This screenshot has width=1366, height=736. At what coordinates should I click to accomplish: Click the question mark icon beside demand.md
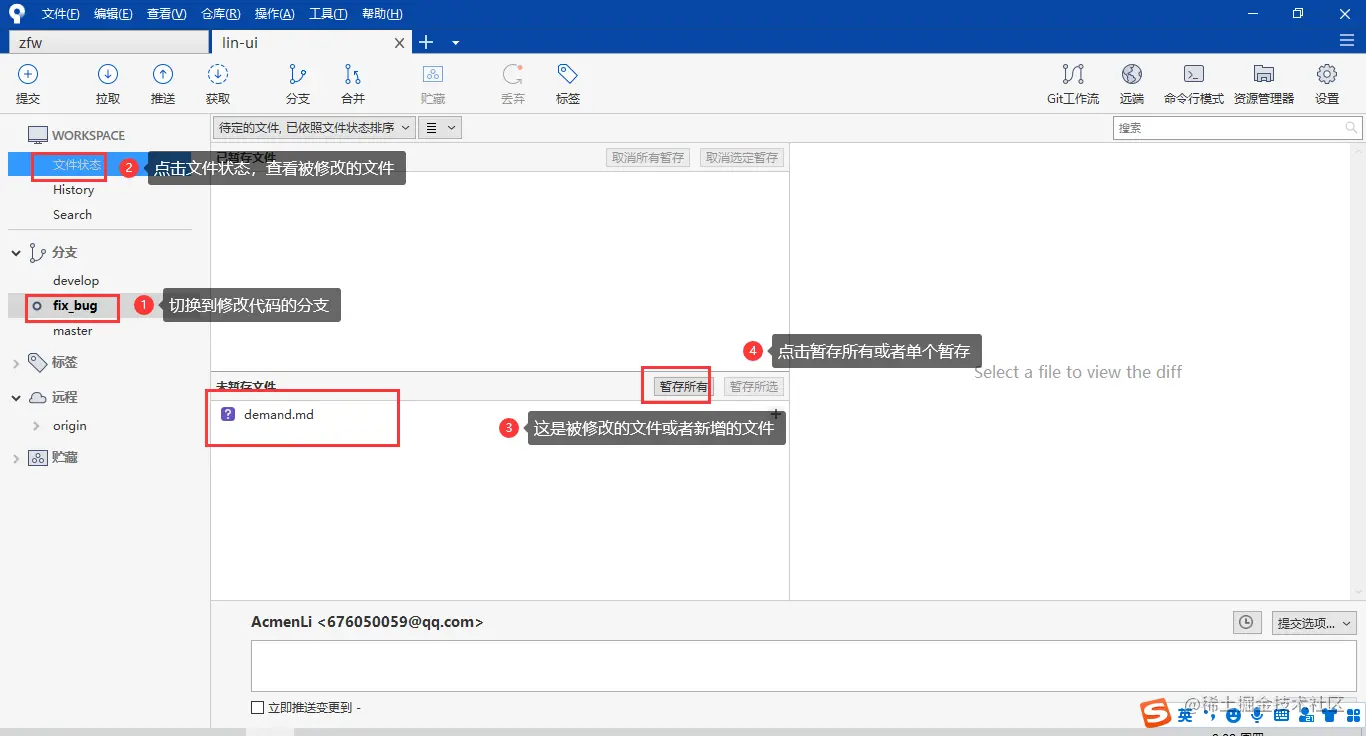tap(228, 414)
